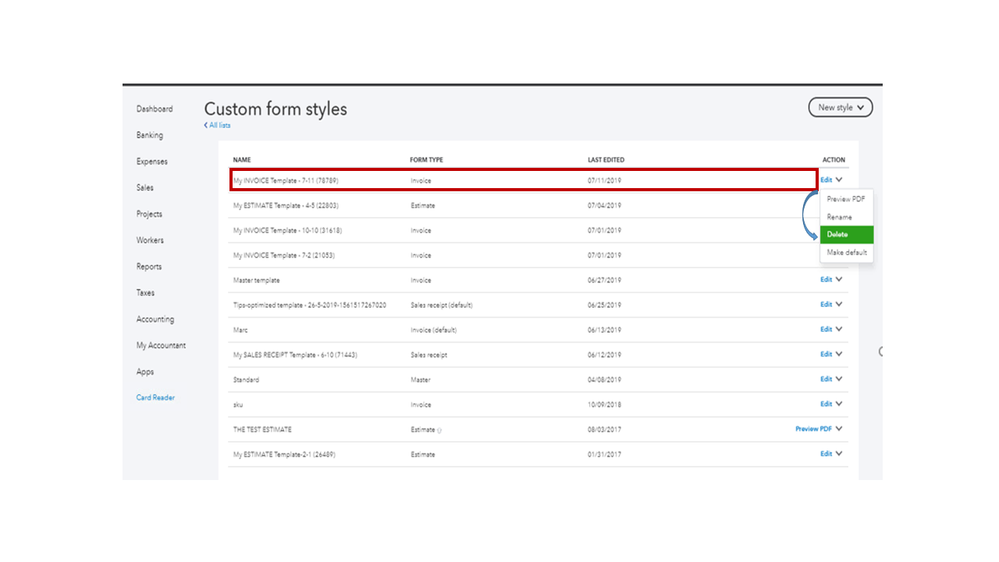The height and width of the screenshot is (562, 999).
Task: Open the Reports sidebar item
Action: 149,267
